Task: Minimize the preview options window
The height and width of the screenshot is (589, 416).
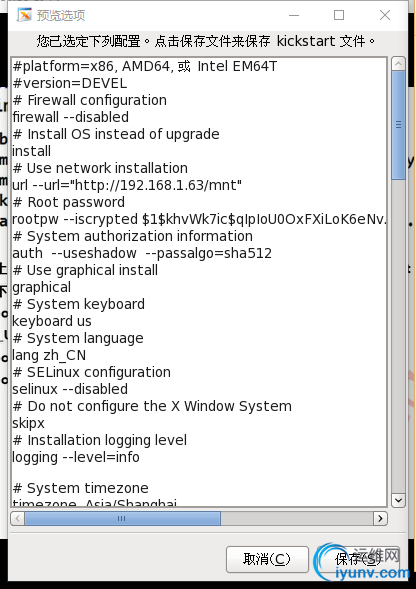Action: [x=294, y=15]
